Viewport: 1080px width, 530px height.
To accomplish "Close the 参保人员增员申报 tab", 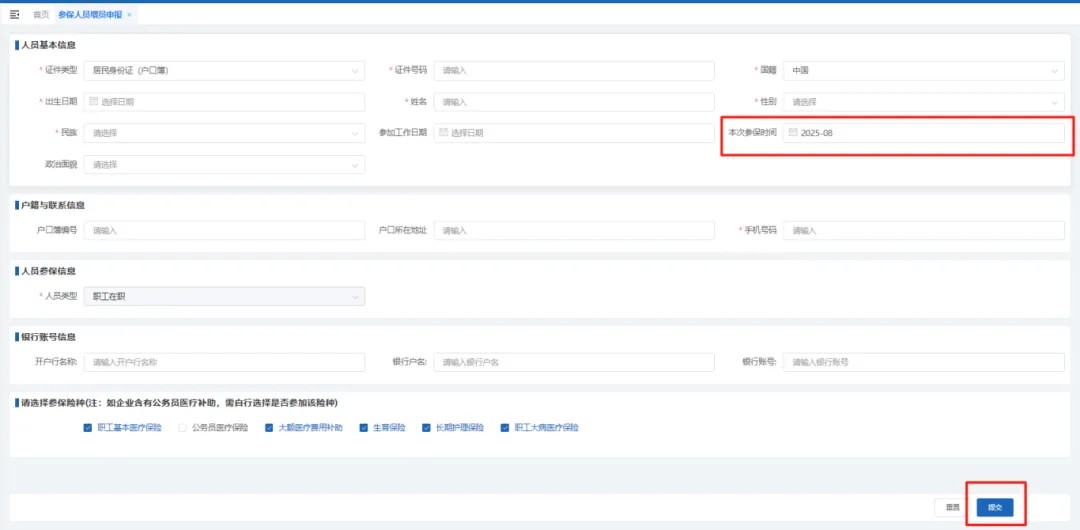I will [129, 15].
